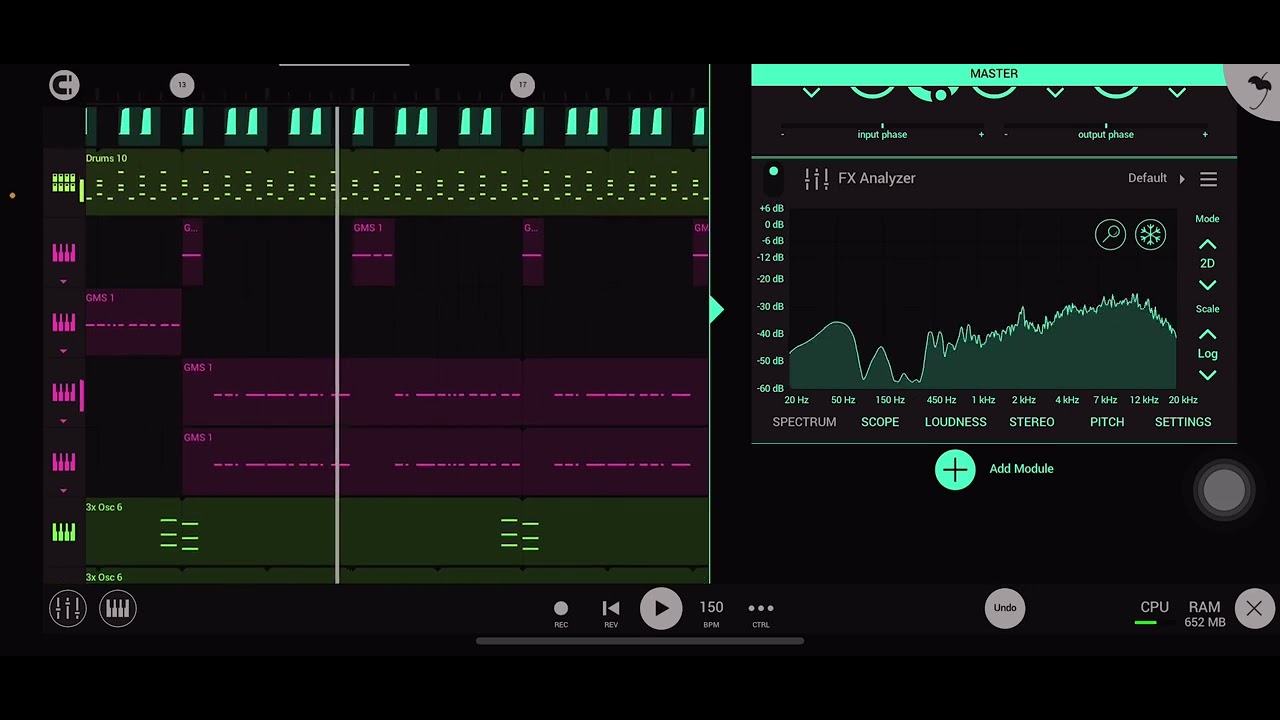Screen dimensions: 1280x720
Task: Switch to the PITCH tab
Action: click(x=1107, y=422)
